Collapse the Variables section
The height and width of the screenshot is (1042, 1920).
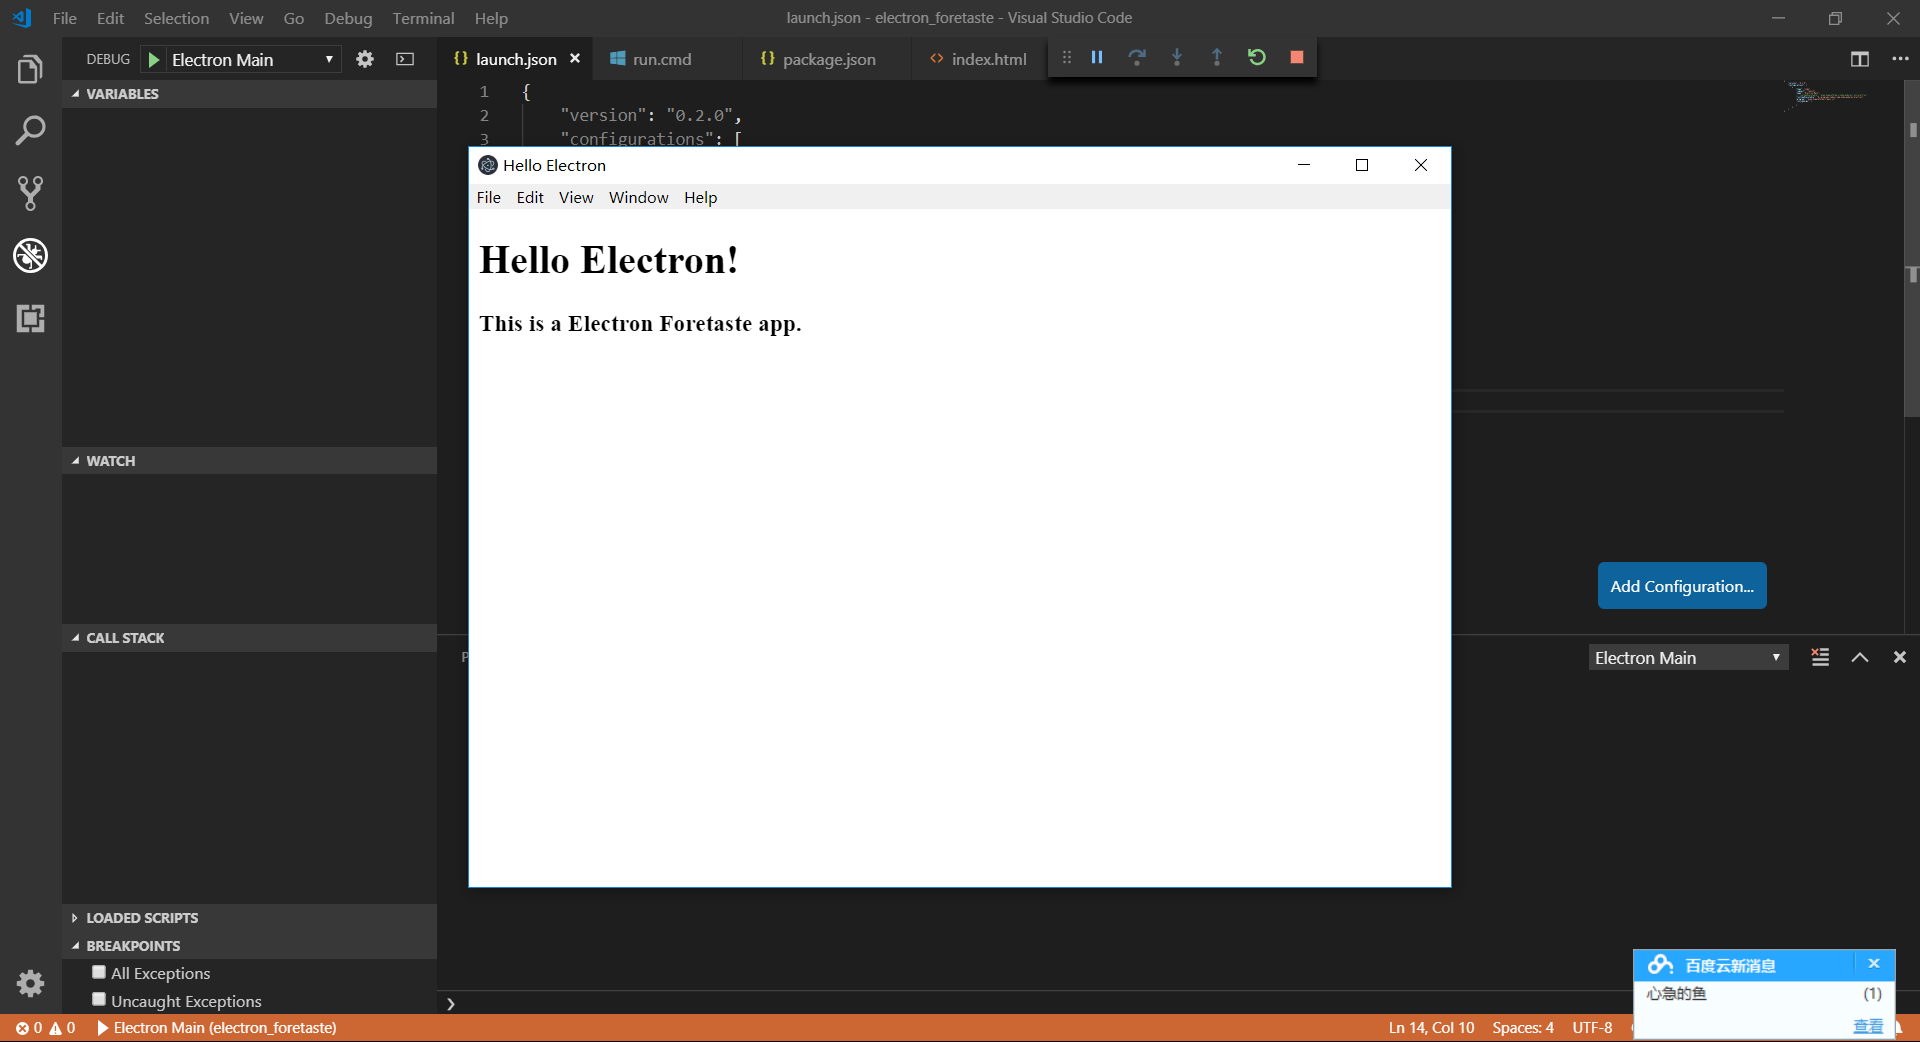[122, 94]
